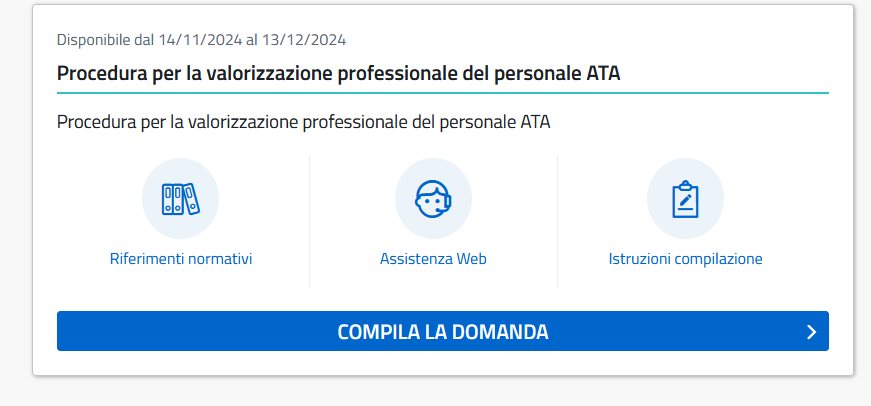
Task: Click the COMPILA LA DOMANDA button label
Action: point(443,332)
